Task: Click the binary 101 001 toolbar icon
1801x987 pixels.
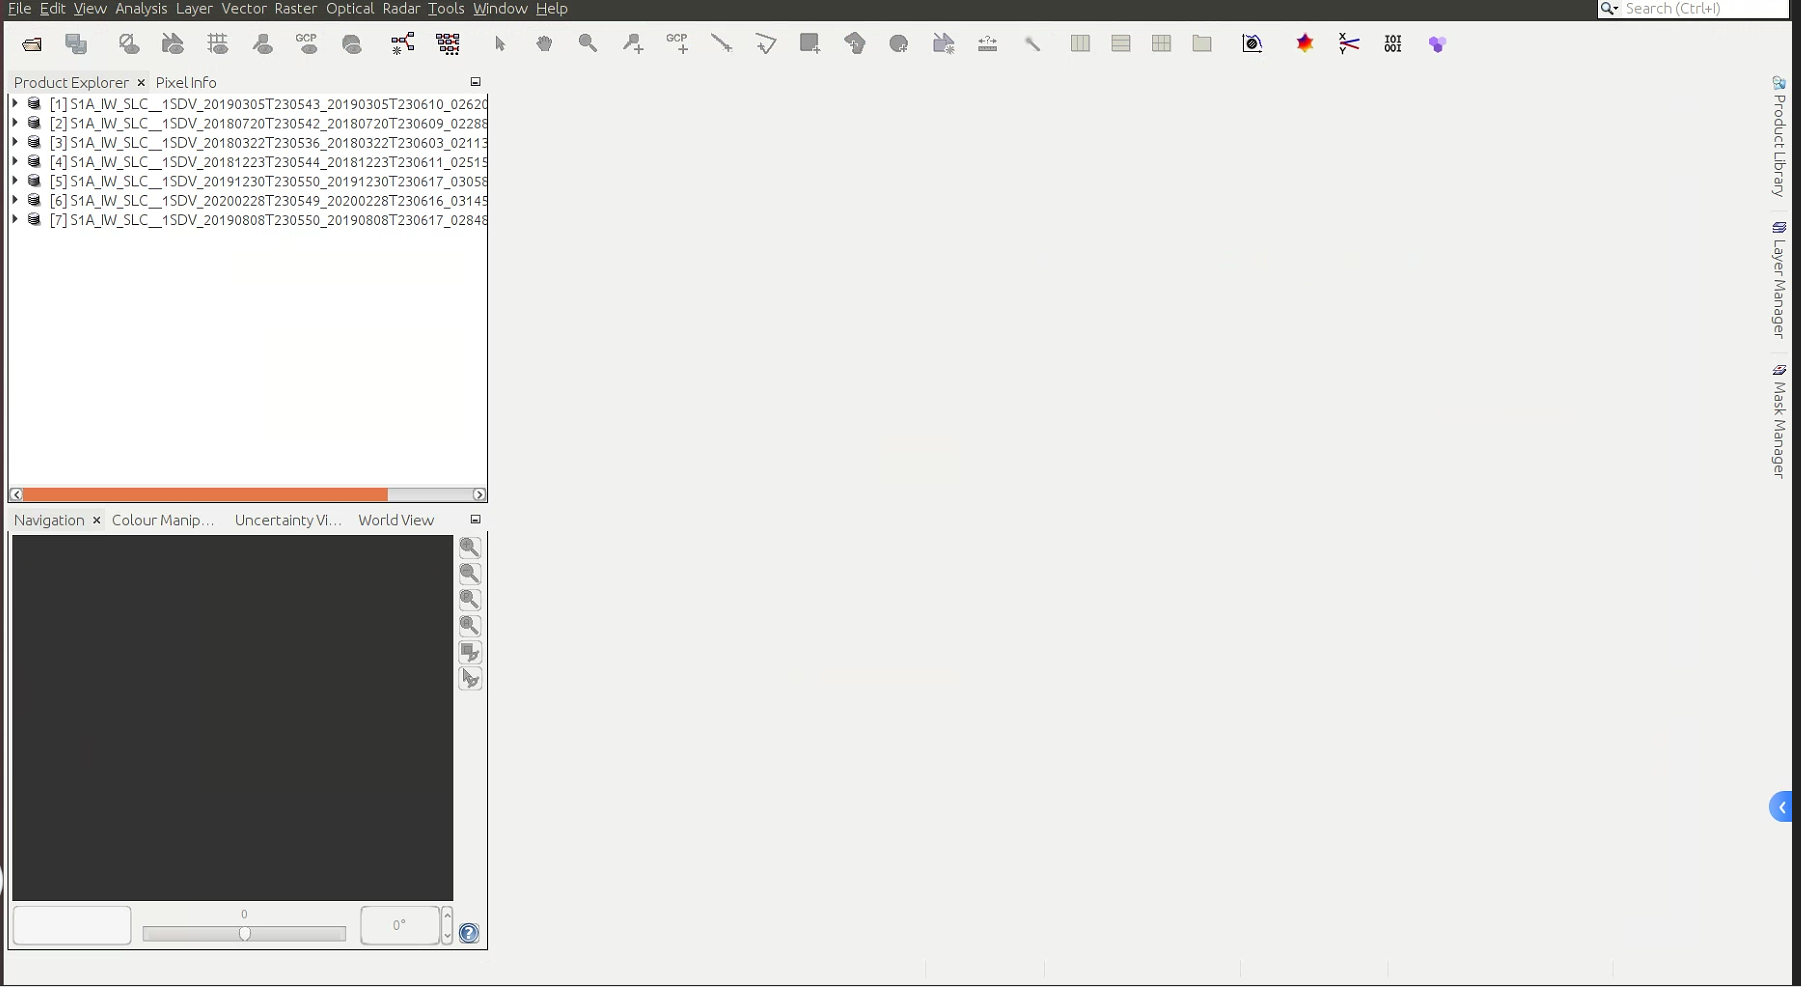Action: click(1393, 44)
